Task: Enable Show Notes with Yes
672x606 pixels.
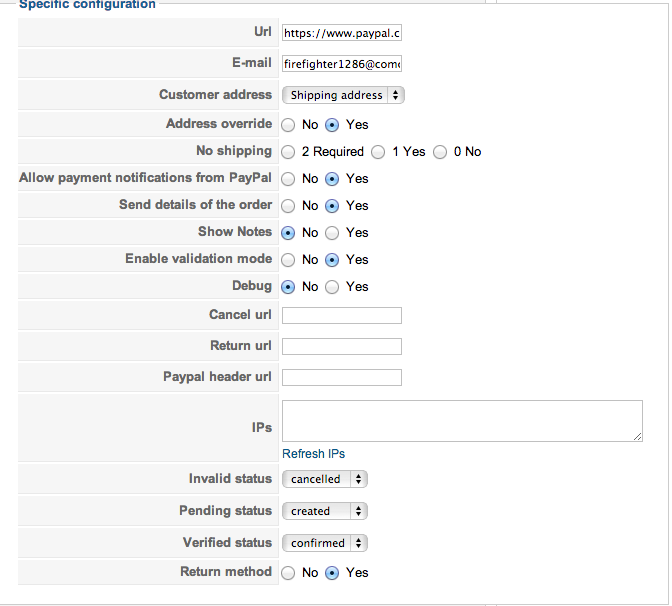Action: (x=332, y=233)
